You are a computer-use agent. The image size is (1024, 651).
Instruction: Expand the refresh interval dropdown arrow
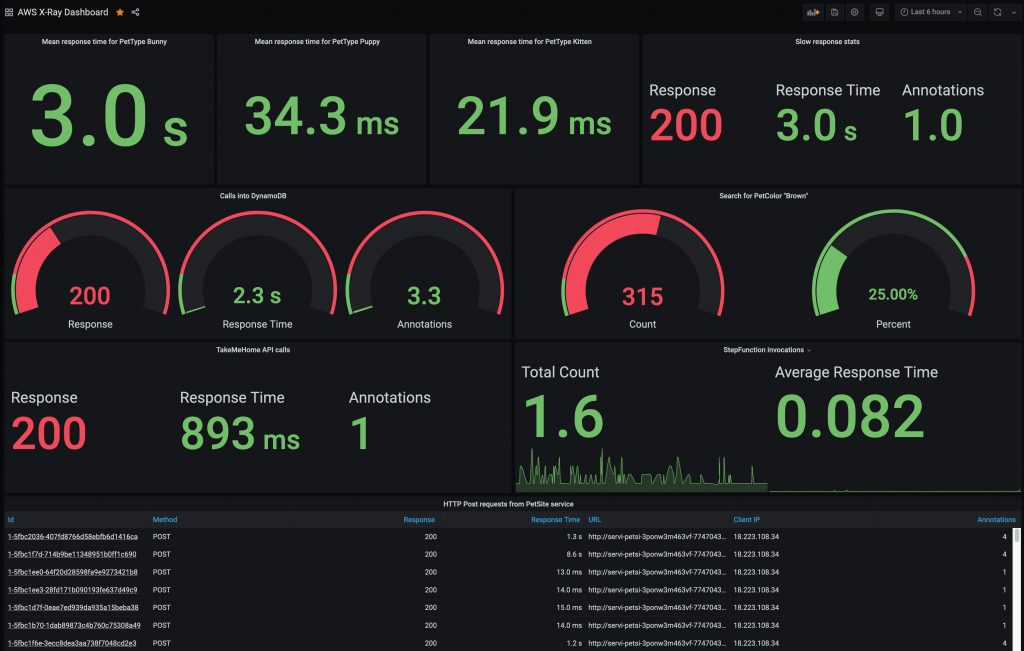pyautogui.click(x=1014, y=12)
